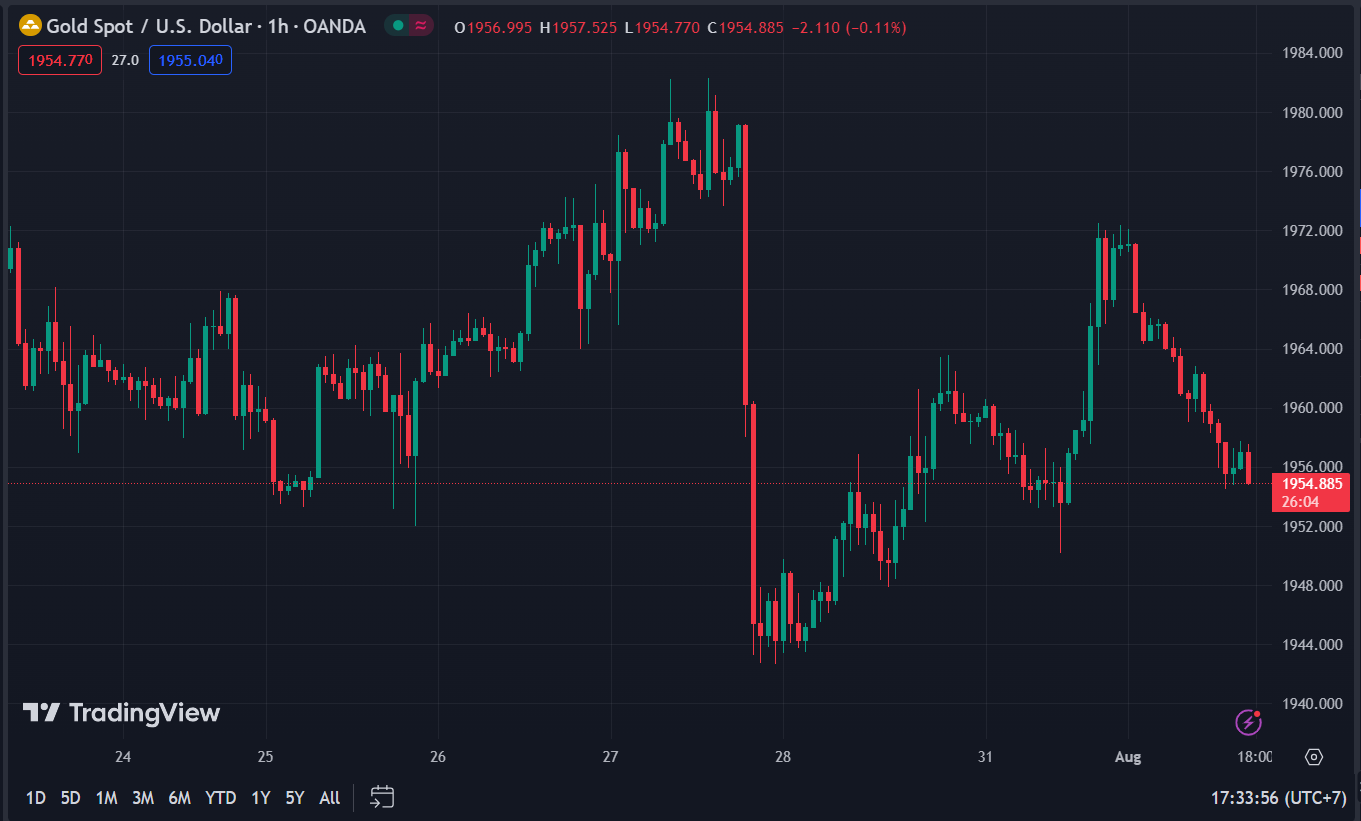1361x821 pixels.
Task: Open chart settings hexagon icon
Action: [1314, 757]
